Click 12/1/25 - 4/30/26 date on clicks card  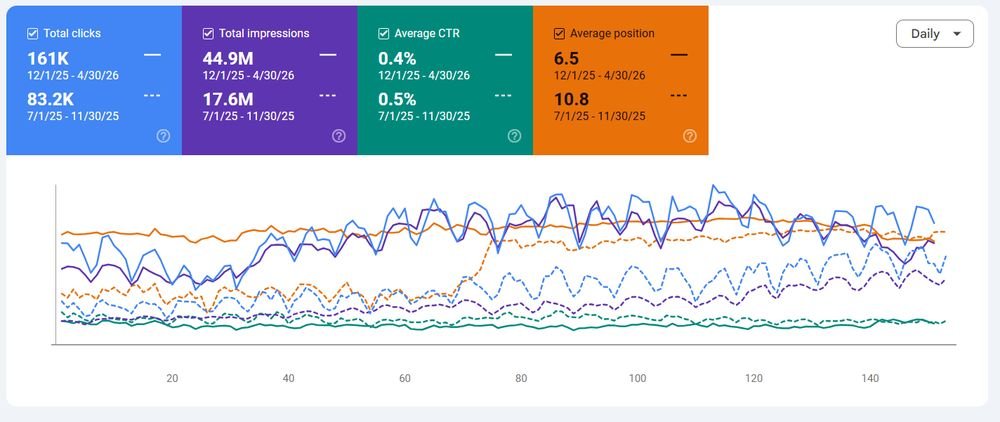pyautogui.click(x=73, y=76)
